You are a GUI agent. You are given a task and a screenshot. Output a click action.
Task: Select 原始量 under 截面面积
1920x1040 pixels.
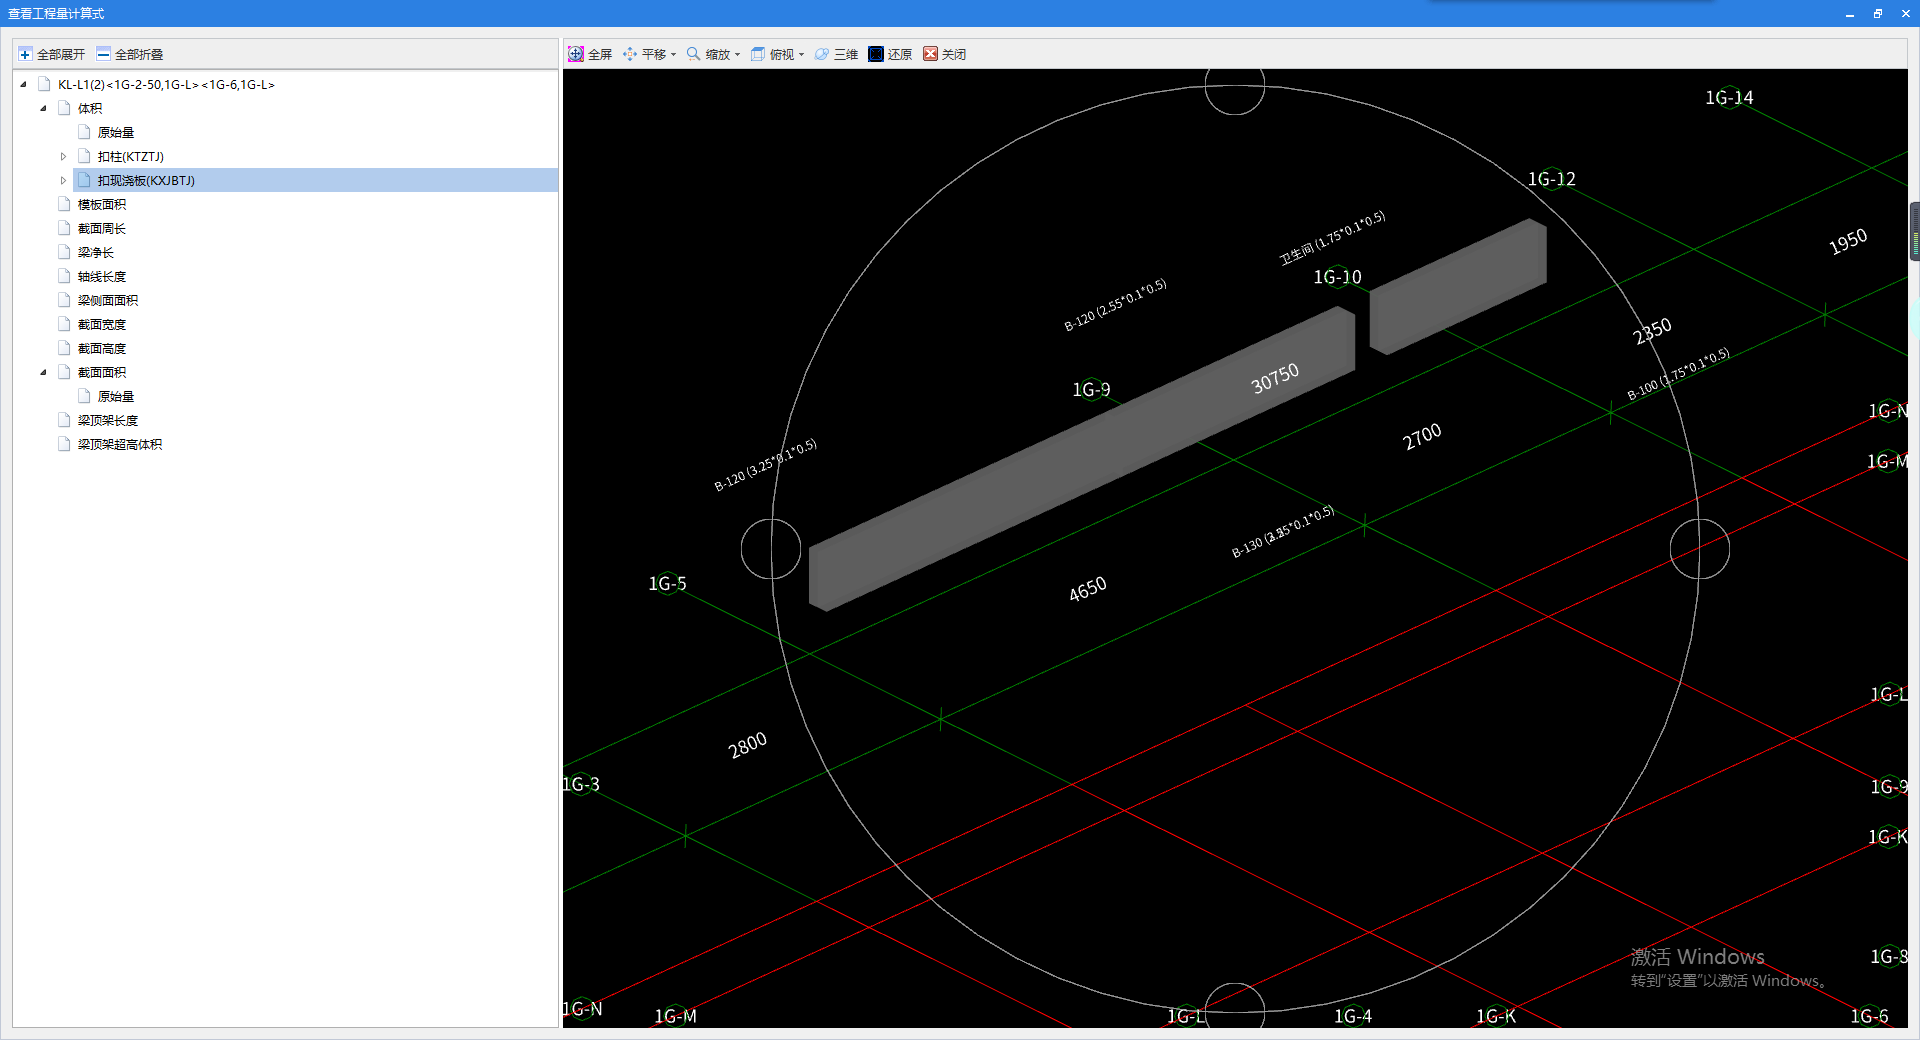click(116, 396)
